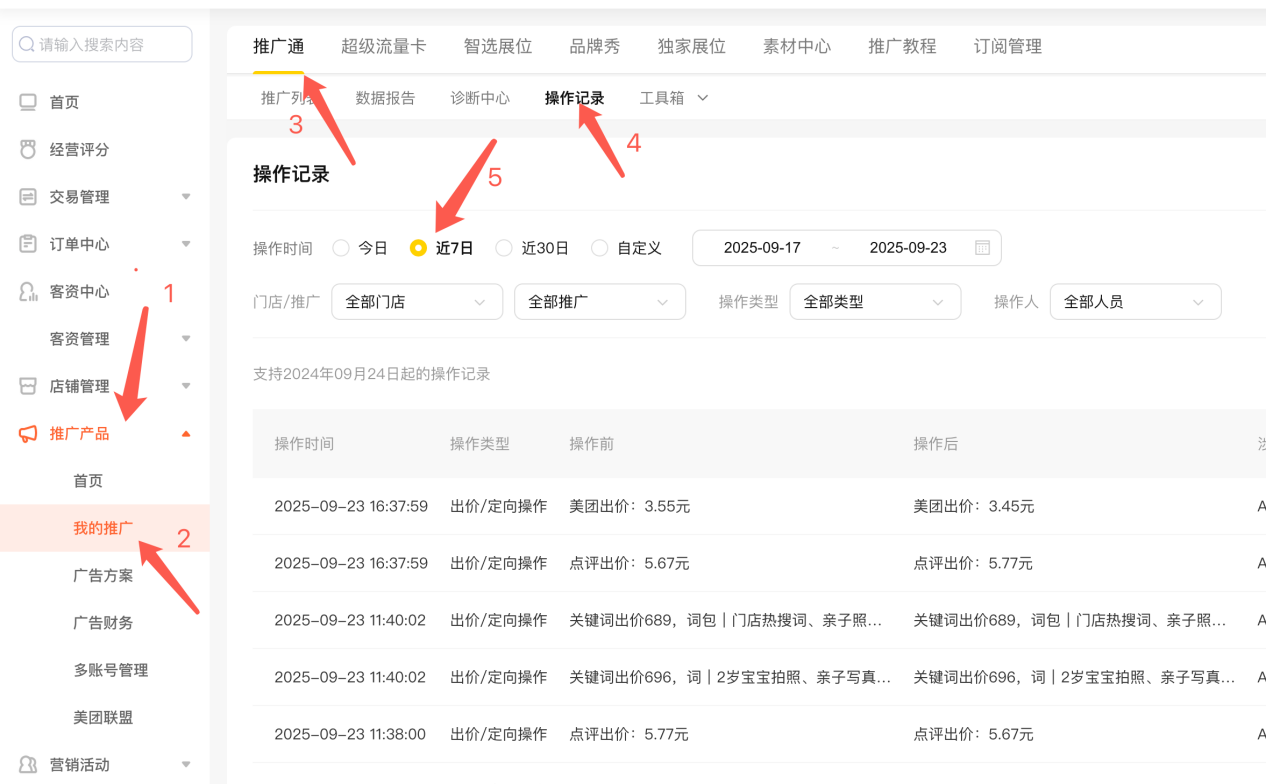Click the 操作前 column header
Image resolution: width=1266 pixels, height=784 pixels.
coord(591,444)
